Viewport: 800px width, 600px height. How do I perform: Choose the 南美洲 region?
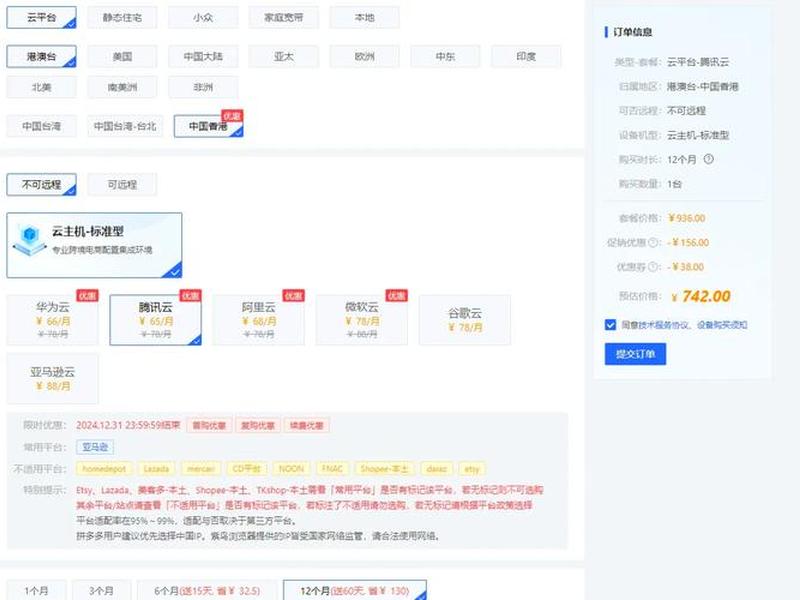click(122, 87)
